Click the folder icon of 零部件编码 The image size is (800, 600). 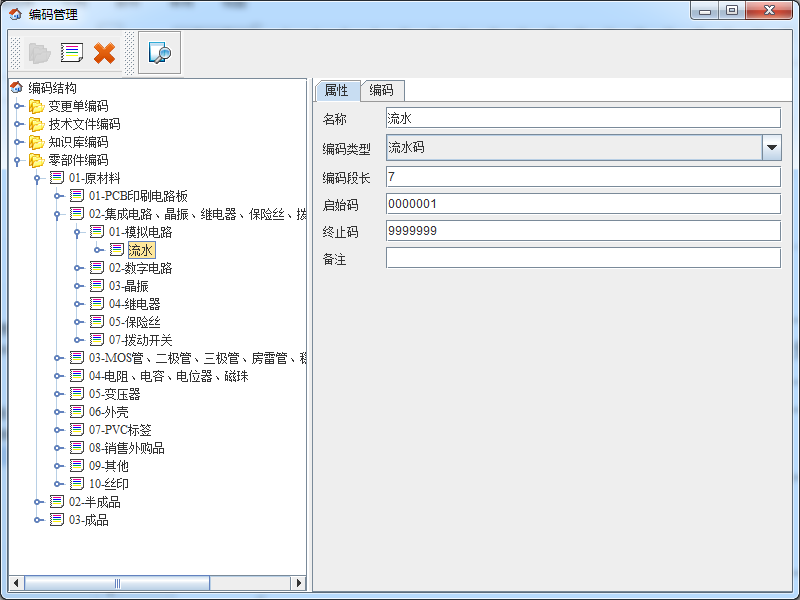36,160
